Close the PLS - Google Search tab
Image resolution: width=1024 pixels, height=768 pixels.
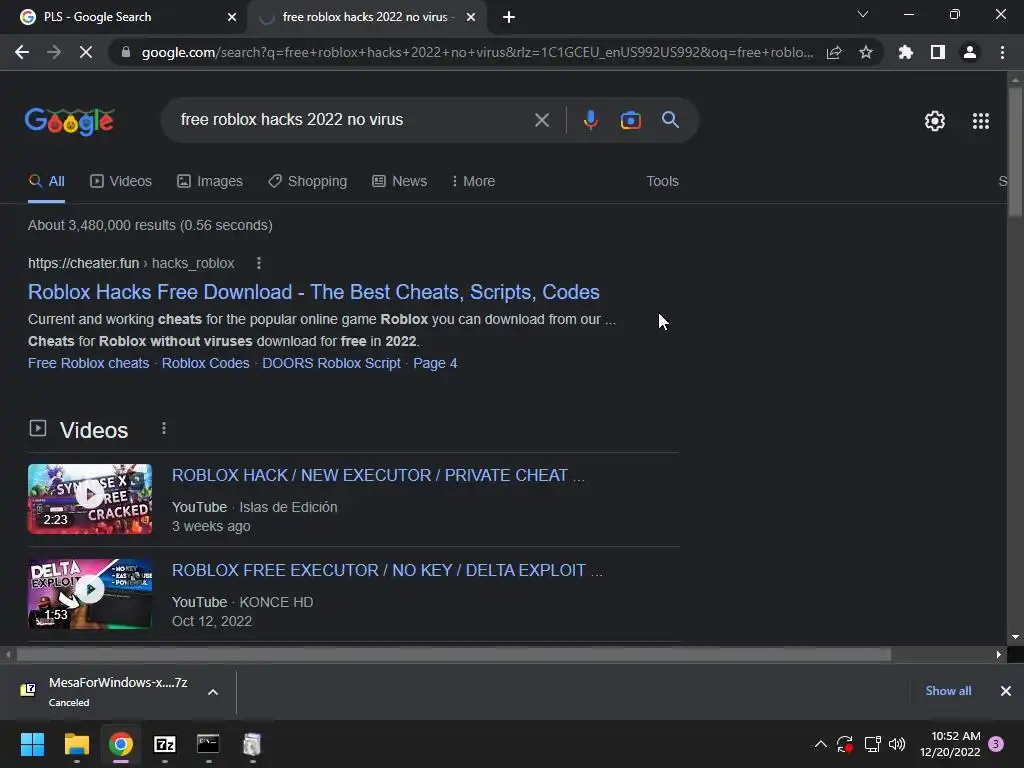(232, 17)
